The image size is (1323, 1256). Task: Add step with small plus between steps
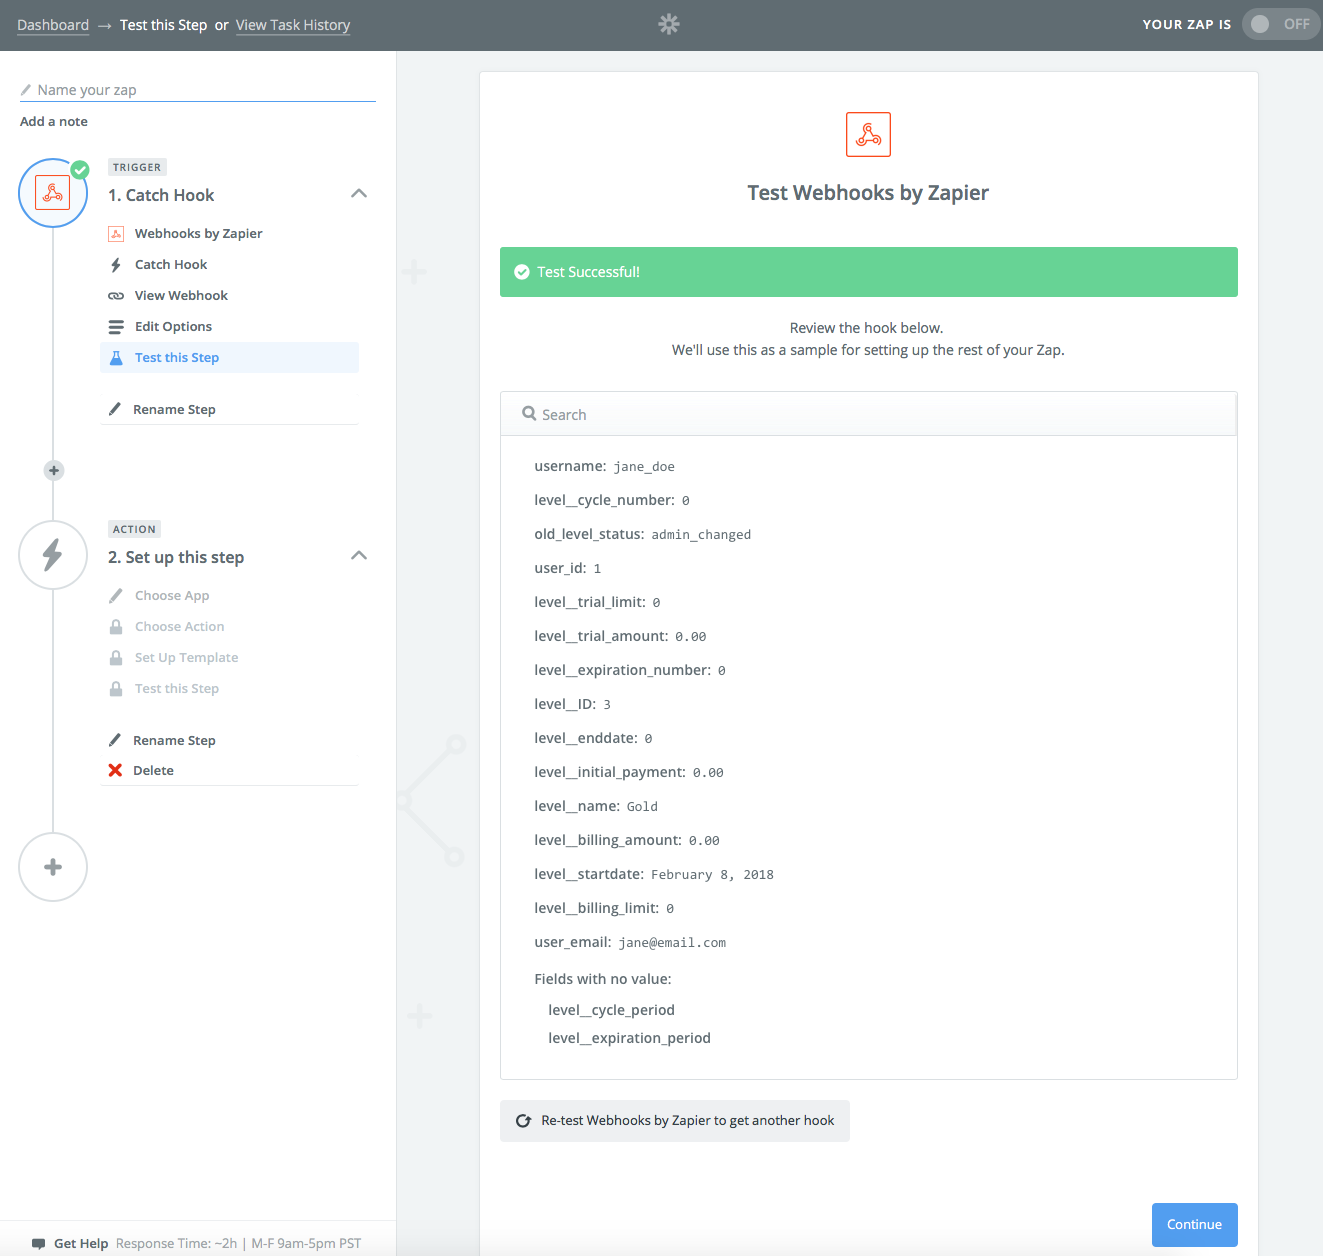[x=54, y=470]
